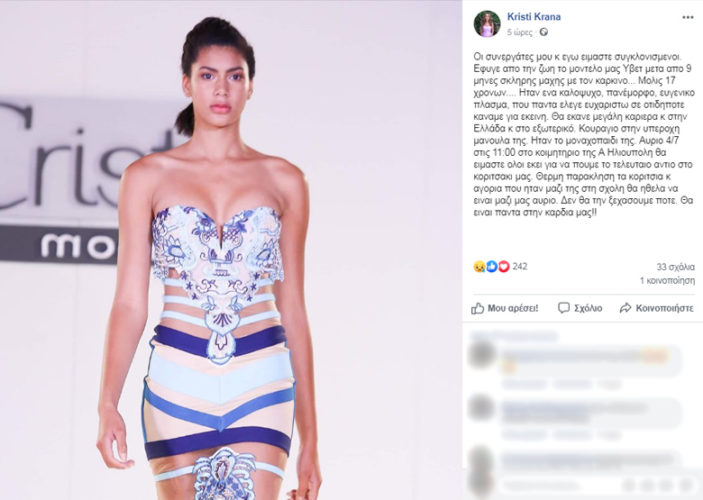Click Kristi Krana's profile picture
The height and width of the screenshot is (500, 703).
click(x=487, y=24)
